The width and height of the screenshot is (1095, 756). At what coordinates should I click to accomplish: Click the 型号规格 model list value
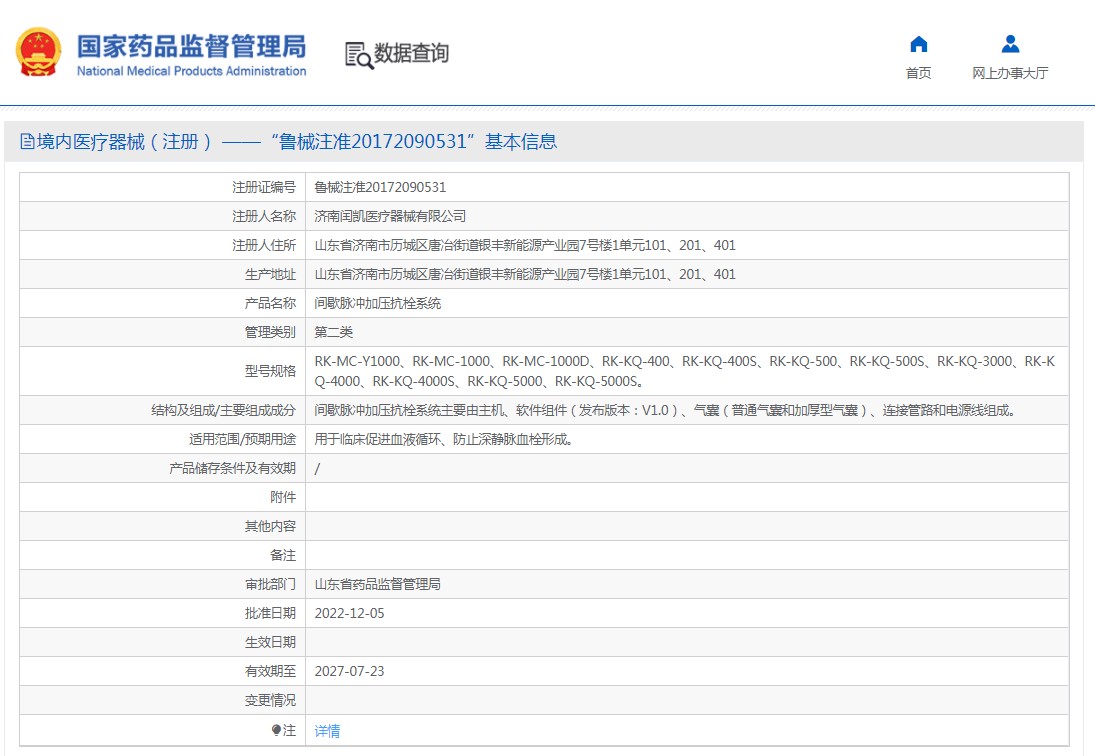click(684, 371)
